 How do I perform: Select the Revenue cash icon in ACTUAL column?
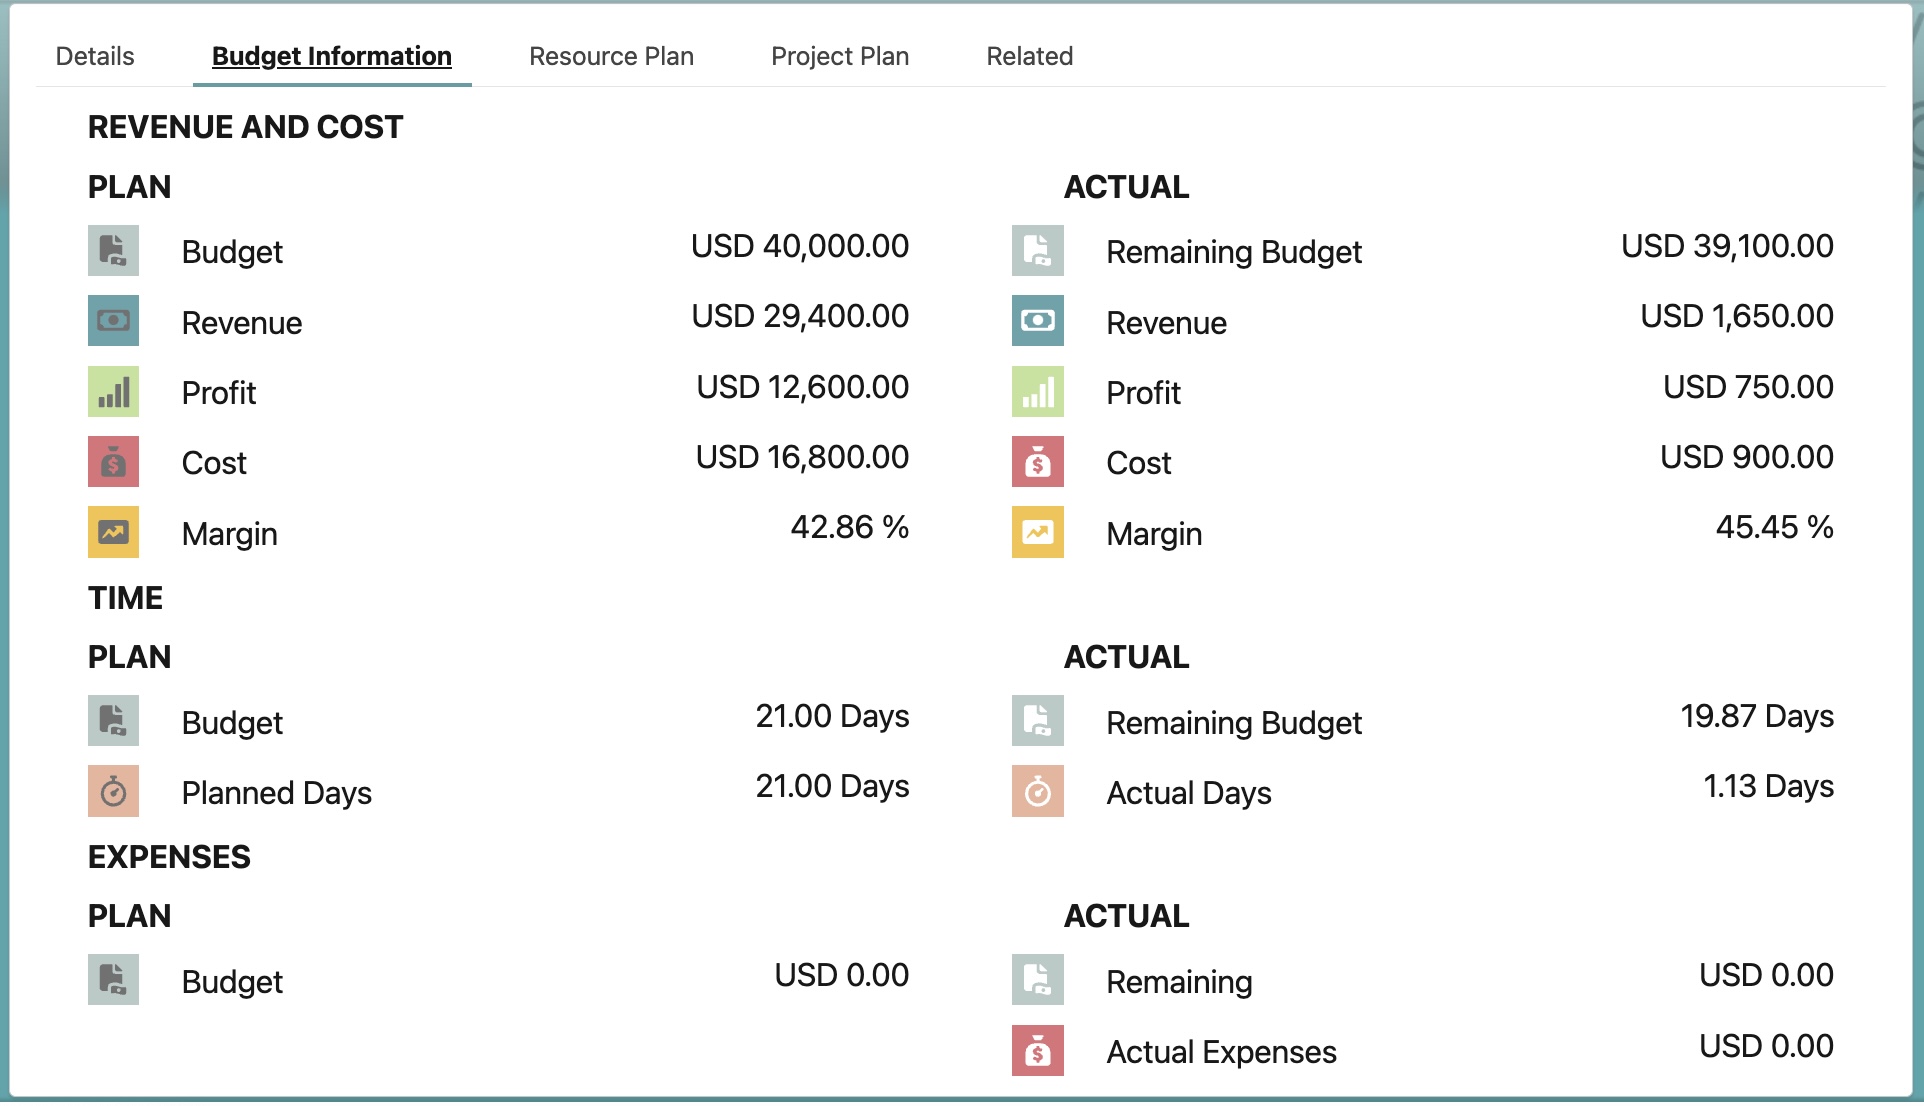click(1037, 322)
